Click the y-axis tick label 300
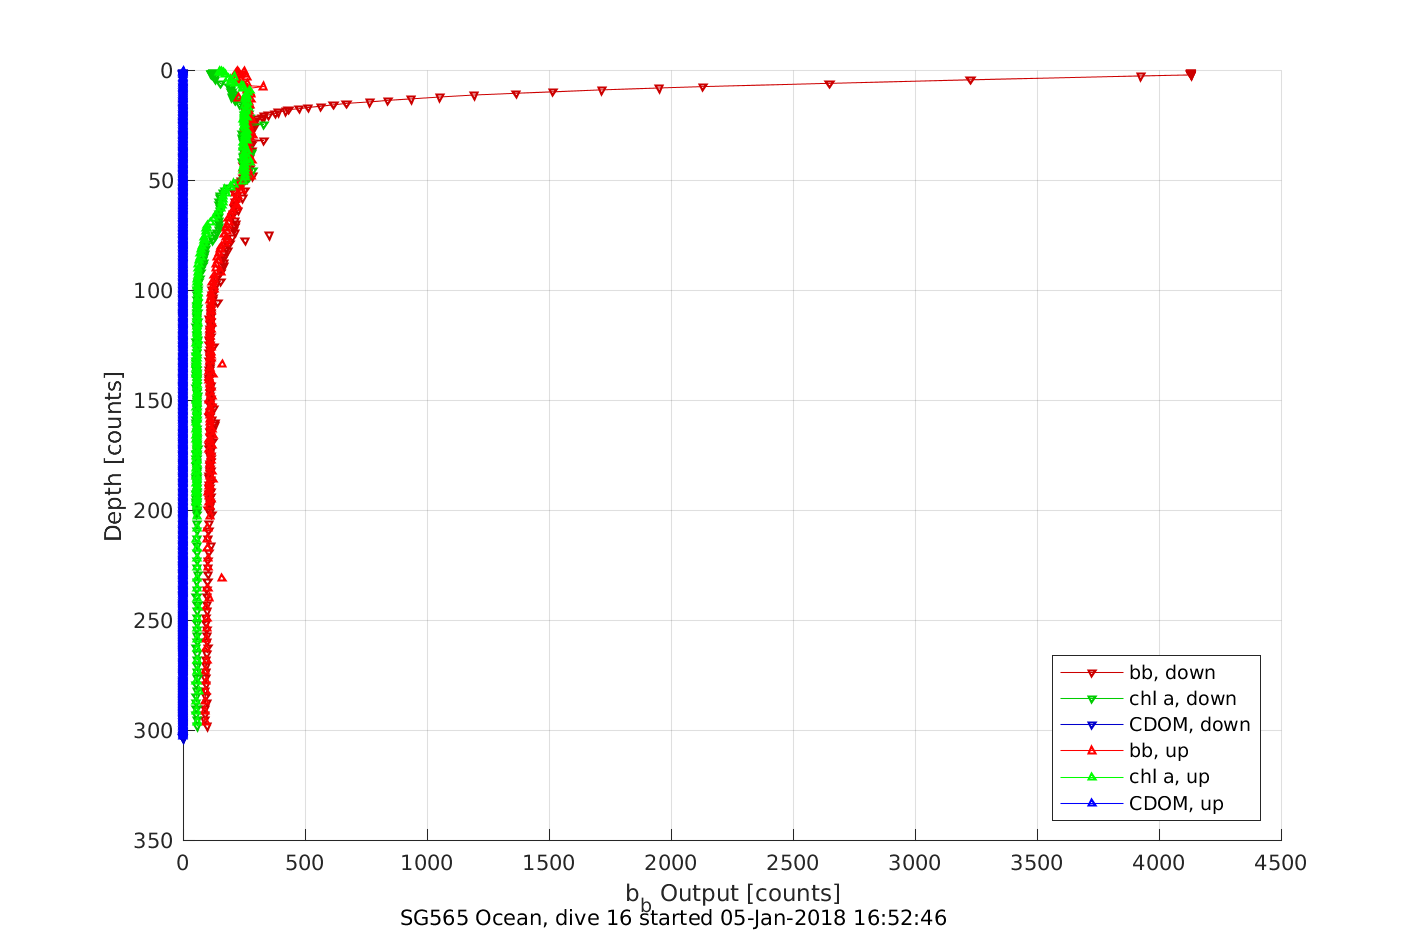Screen dimensions: 1417x945 [154, 731]
